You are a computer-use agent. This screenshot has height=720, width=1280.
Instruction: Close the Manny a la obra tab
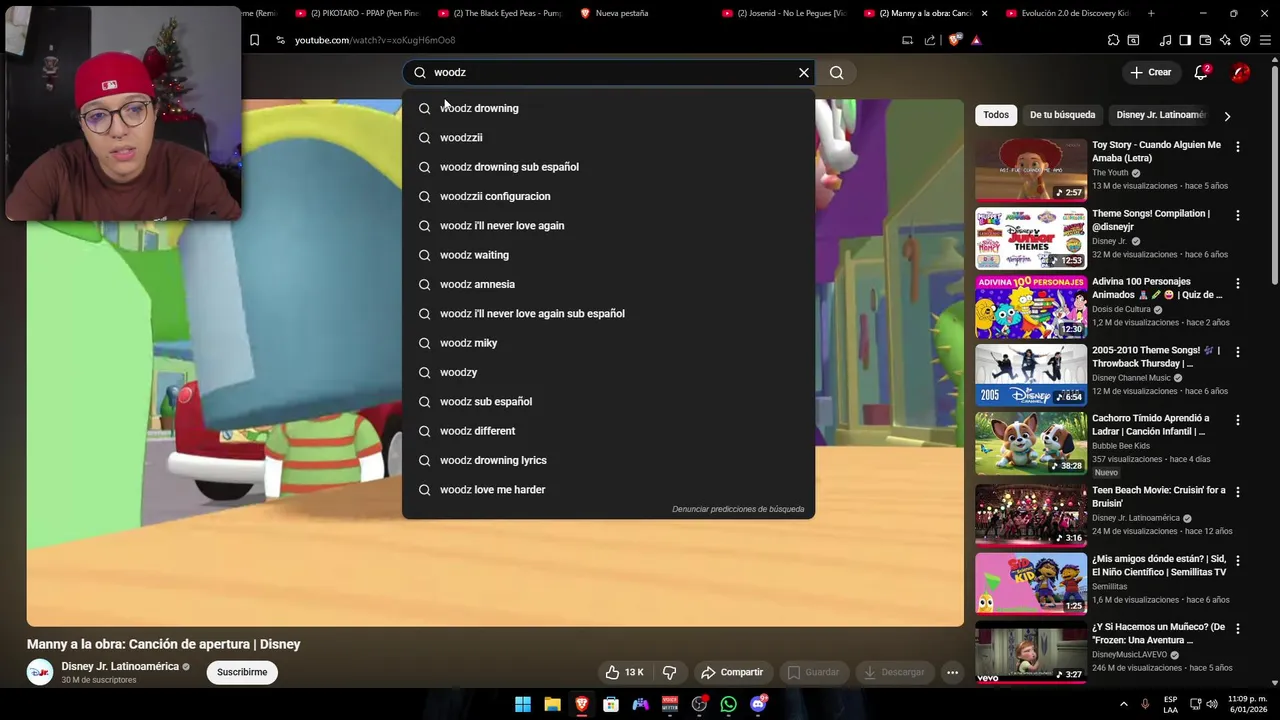coord(984,13)
